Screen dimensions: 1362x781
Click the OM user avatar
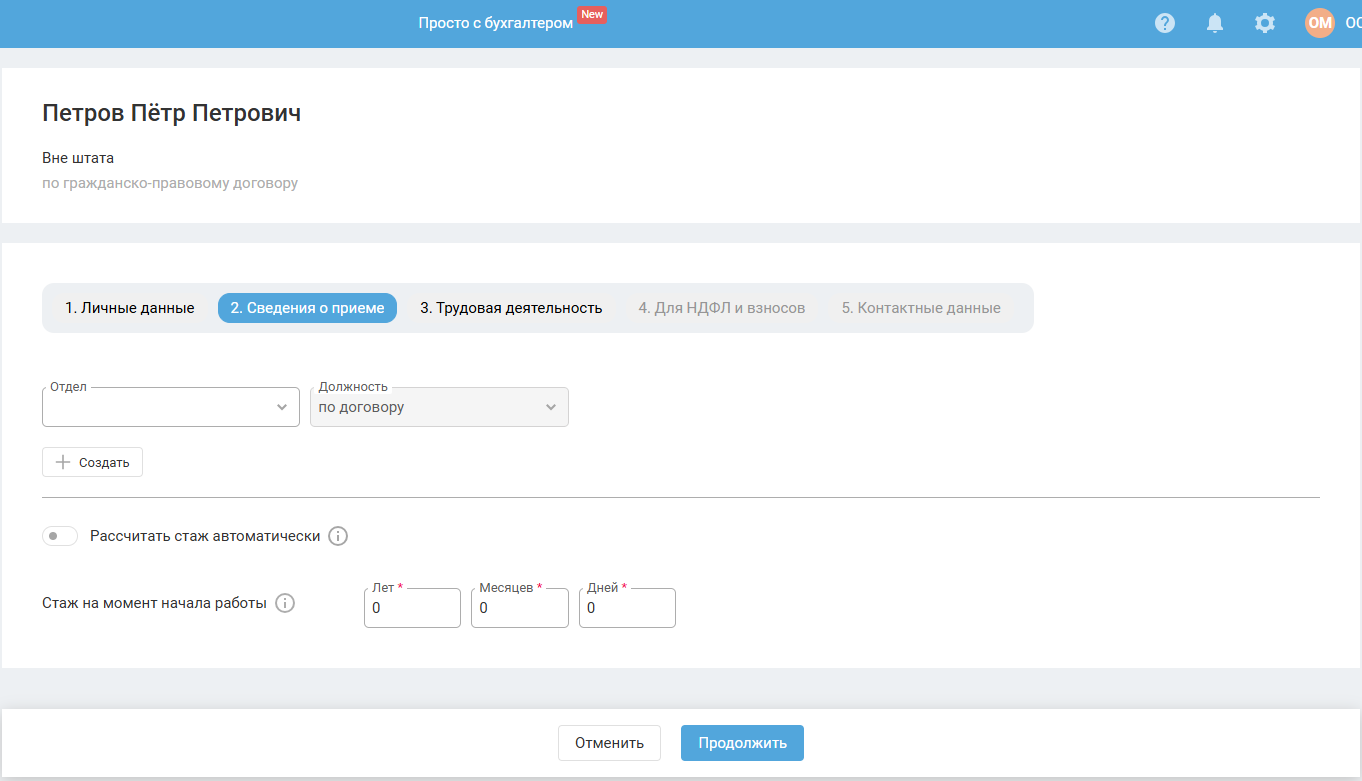click(1320, 23)
